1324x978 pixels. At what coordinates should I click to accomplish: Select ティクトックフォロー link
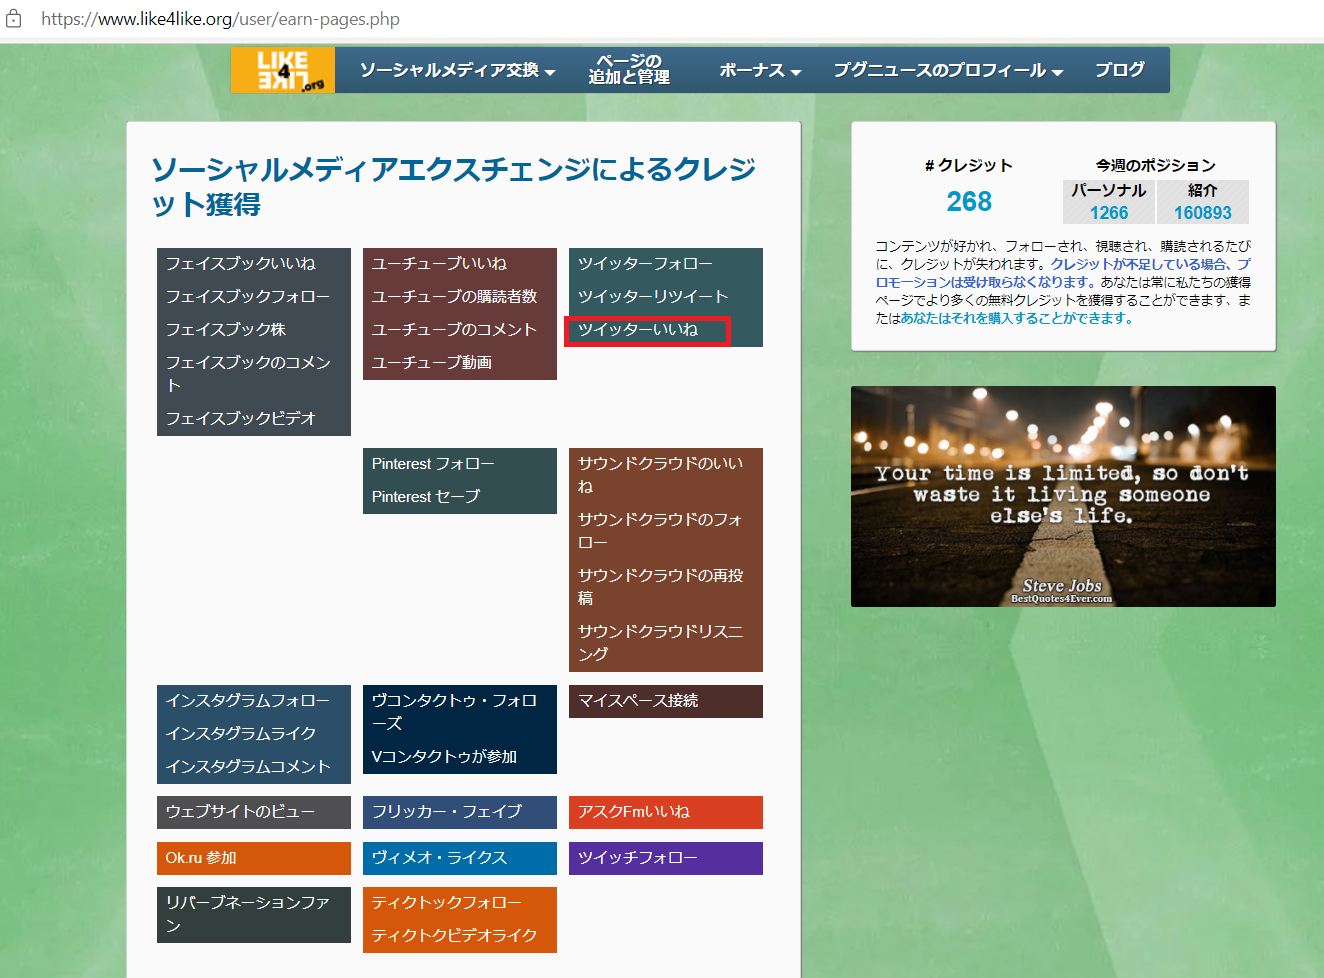coord(446,902)
